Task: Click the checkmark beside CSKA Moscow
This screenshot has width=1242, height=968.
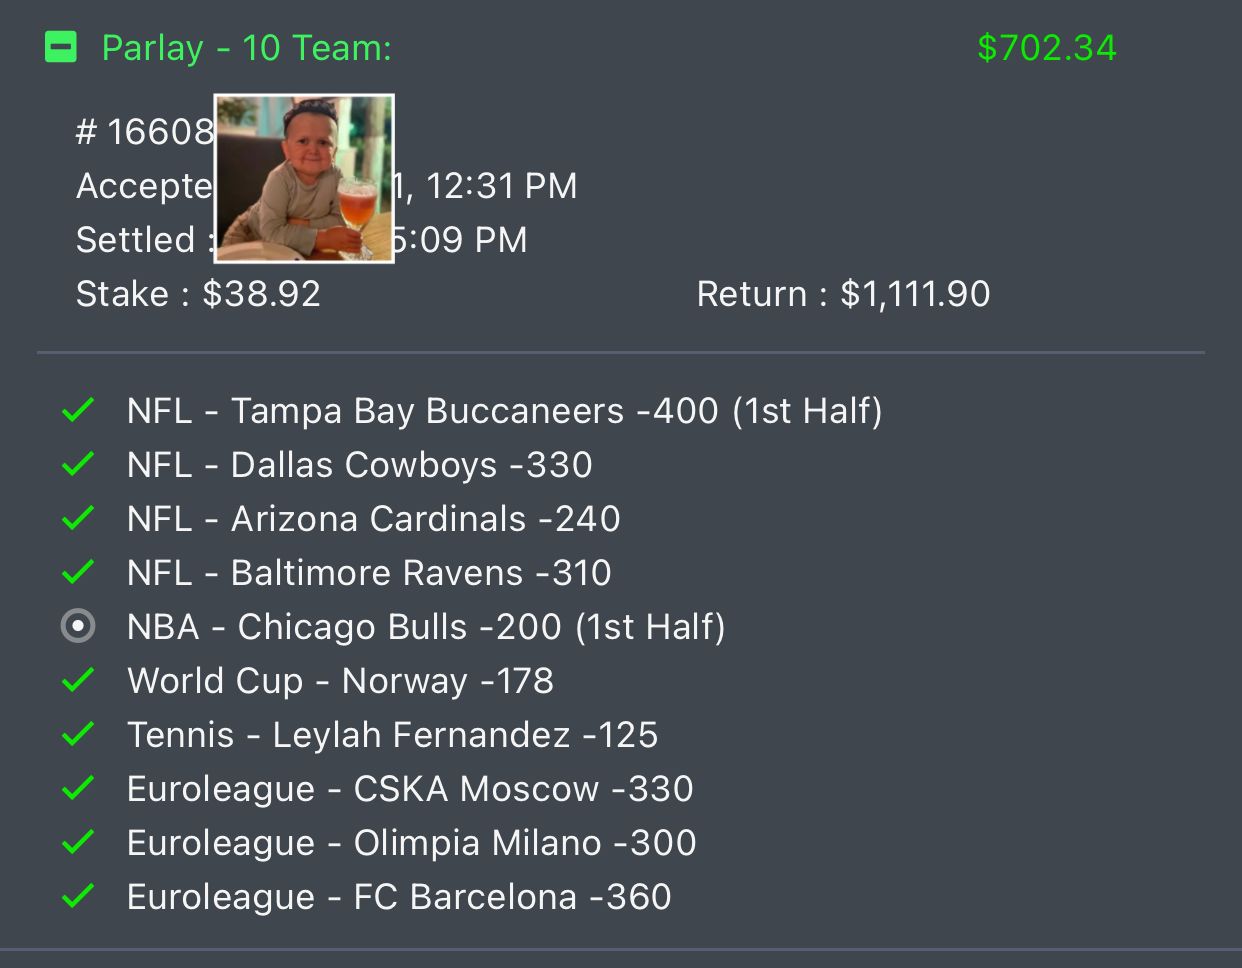Action: [x=78, y=788]
